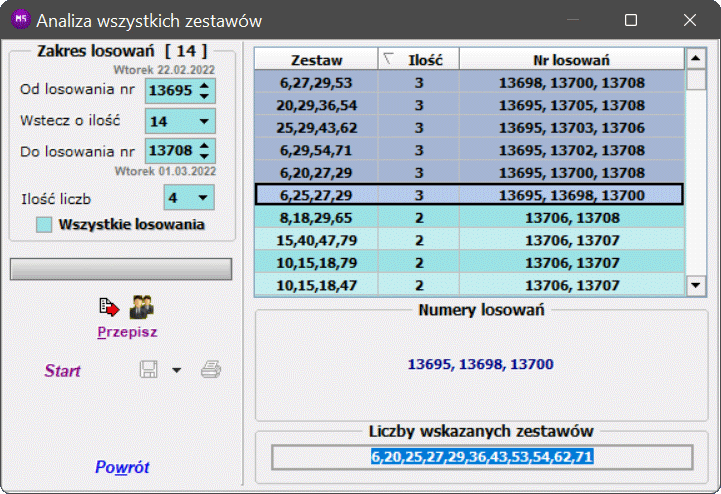This screenshot has width=721, height=494.
Task: Select row with set 10,15,18,47
Action: (x=469, y=285)
